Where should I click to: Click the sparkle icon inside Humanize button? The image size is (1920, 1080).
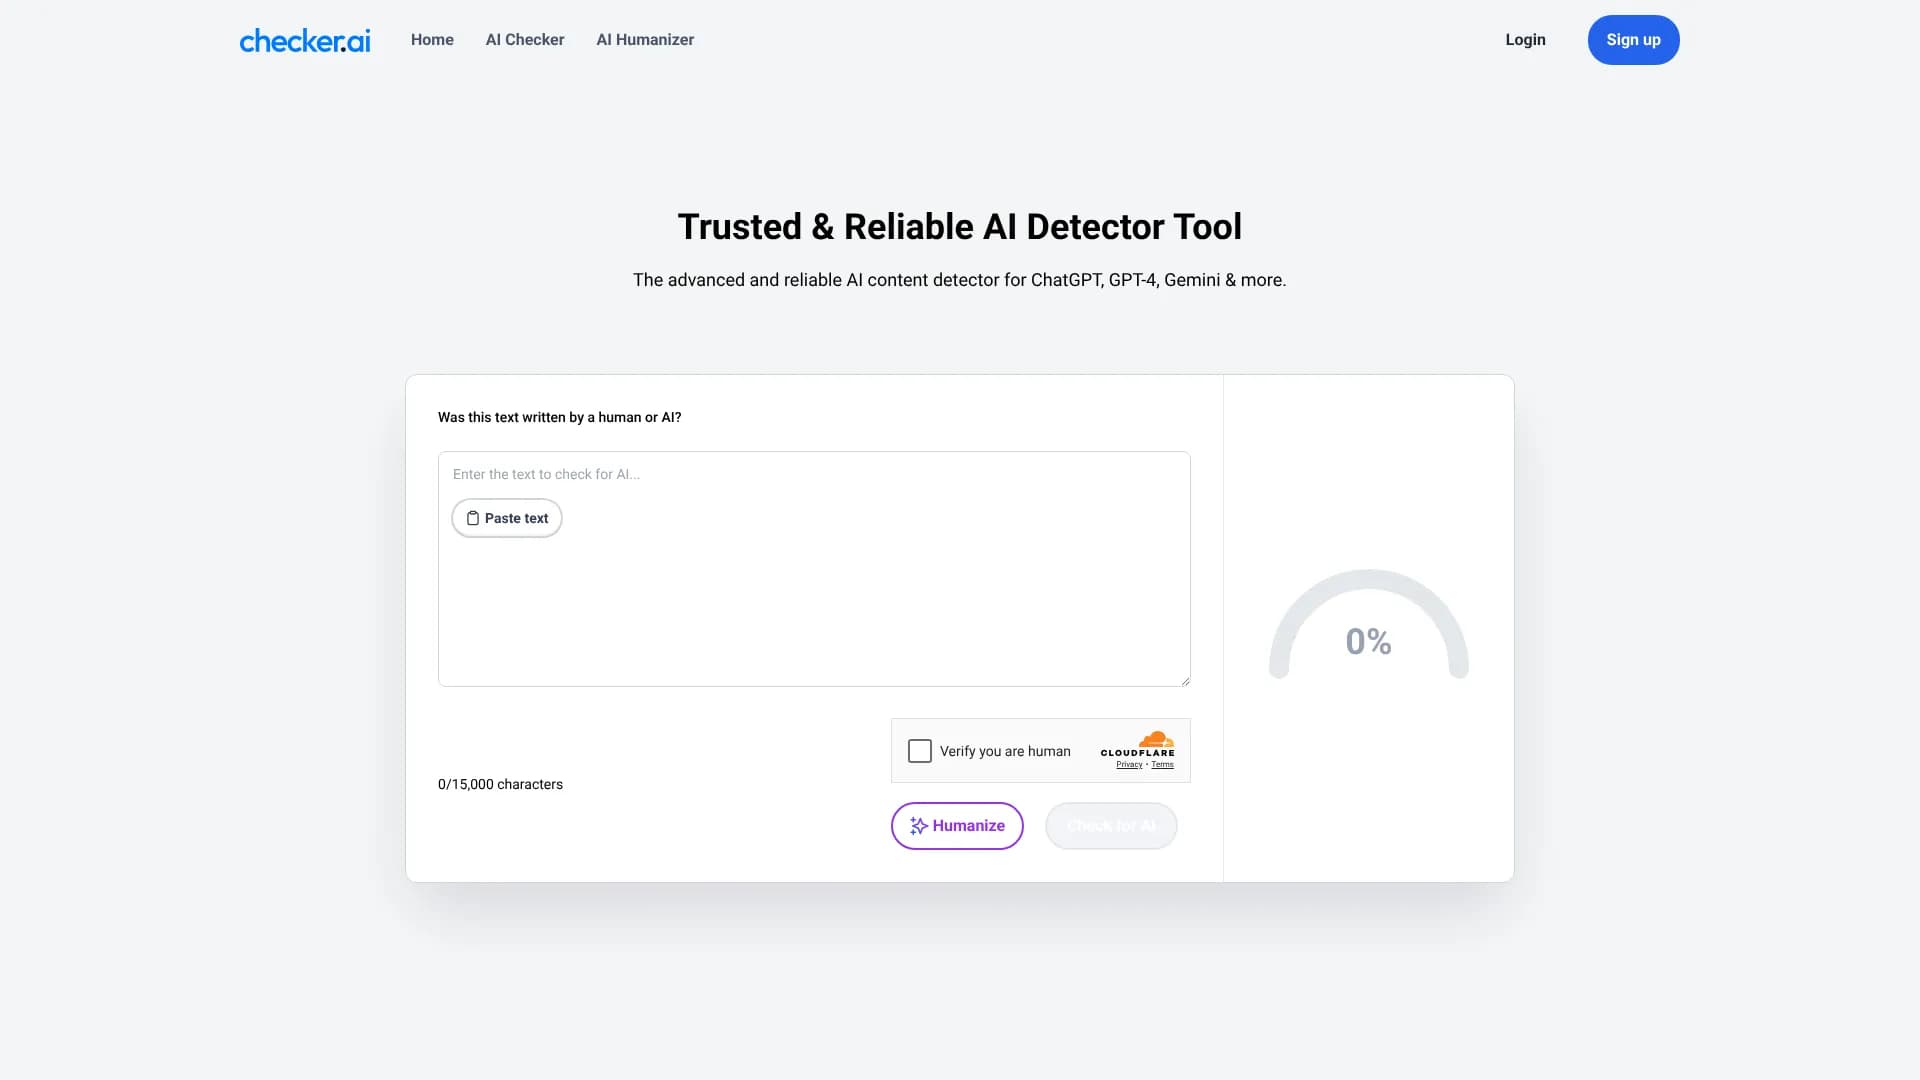pos(918,826)
